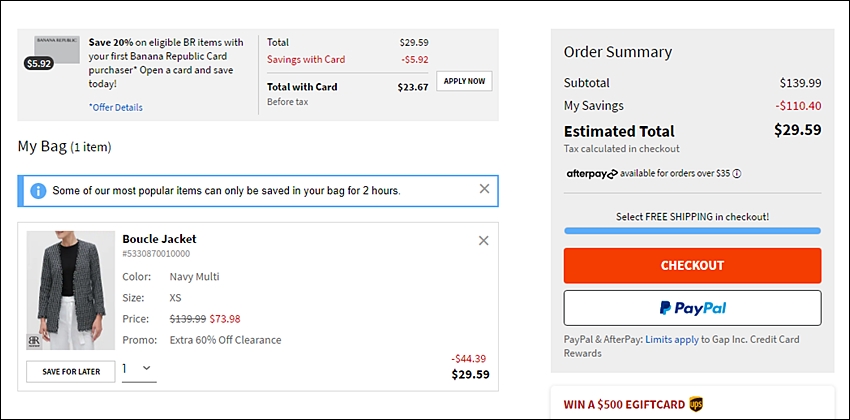Open the Boucle Jacket product title

tap(159, 239)
